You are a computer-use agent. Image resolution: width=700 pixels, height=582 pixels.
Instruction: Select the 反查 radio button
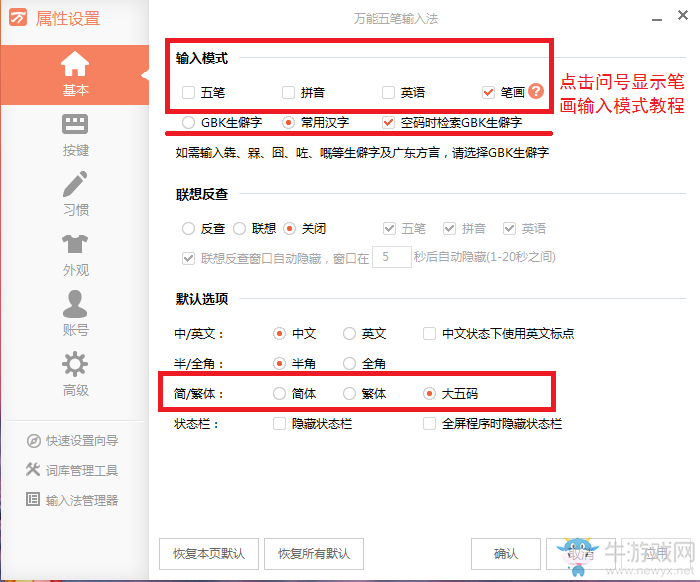point(188,229)
